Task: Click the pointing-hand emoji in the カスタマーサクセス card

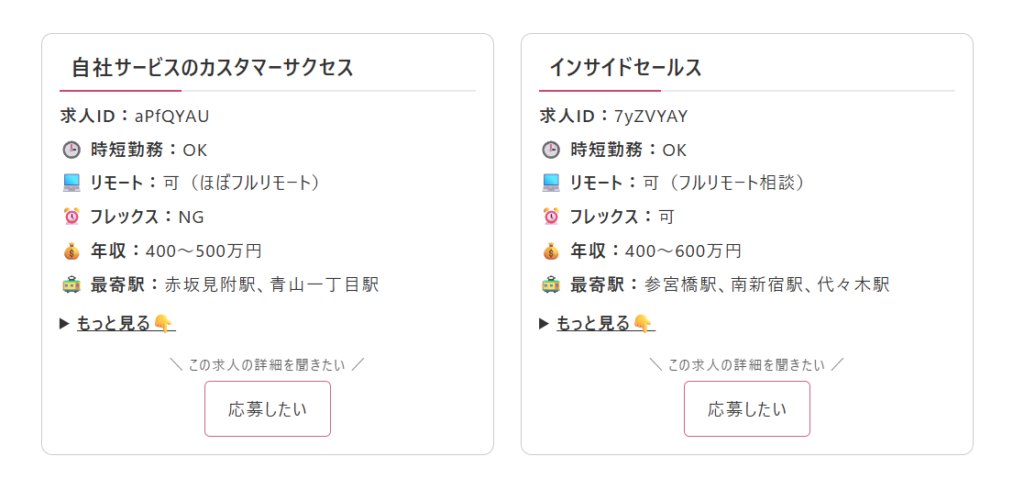Action: (x=164, y=323)
